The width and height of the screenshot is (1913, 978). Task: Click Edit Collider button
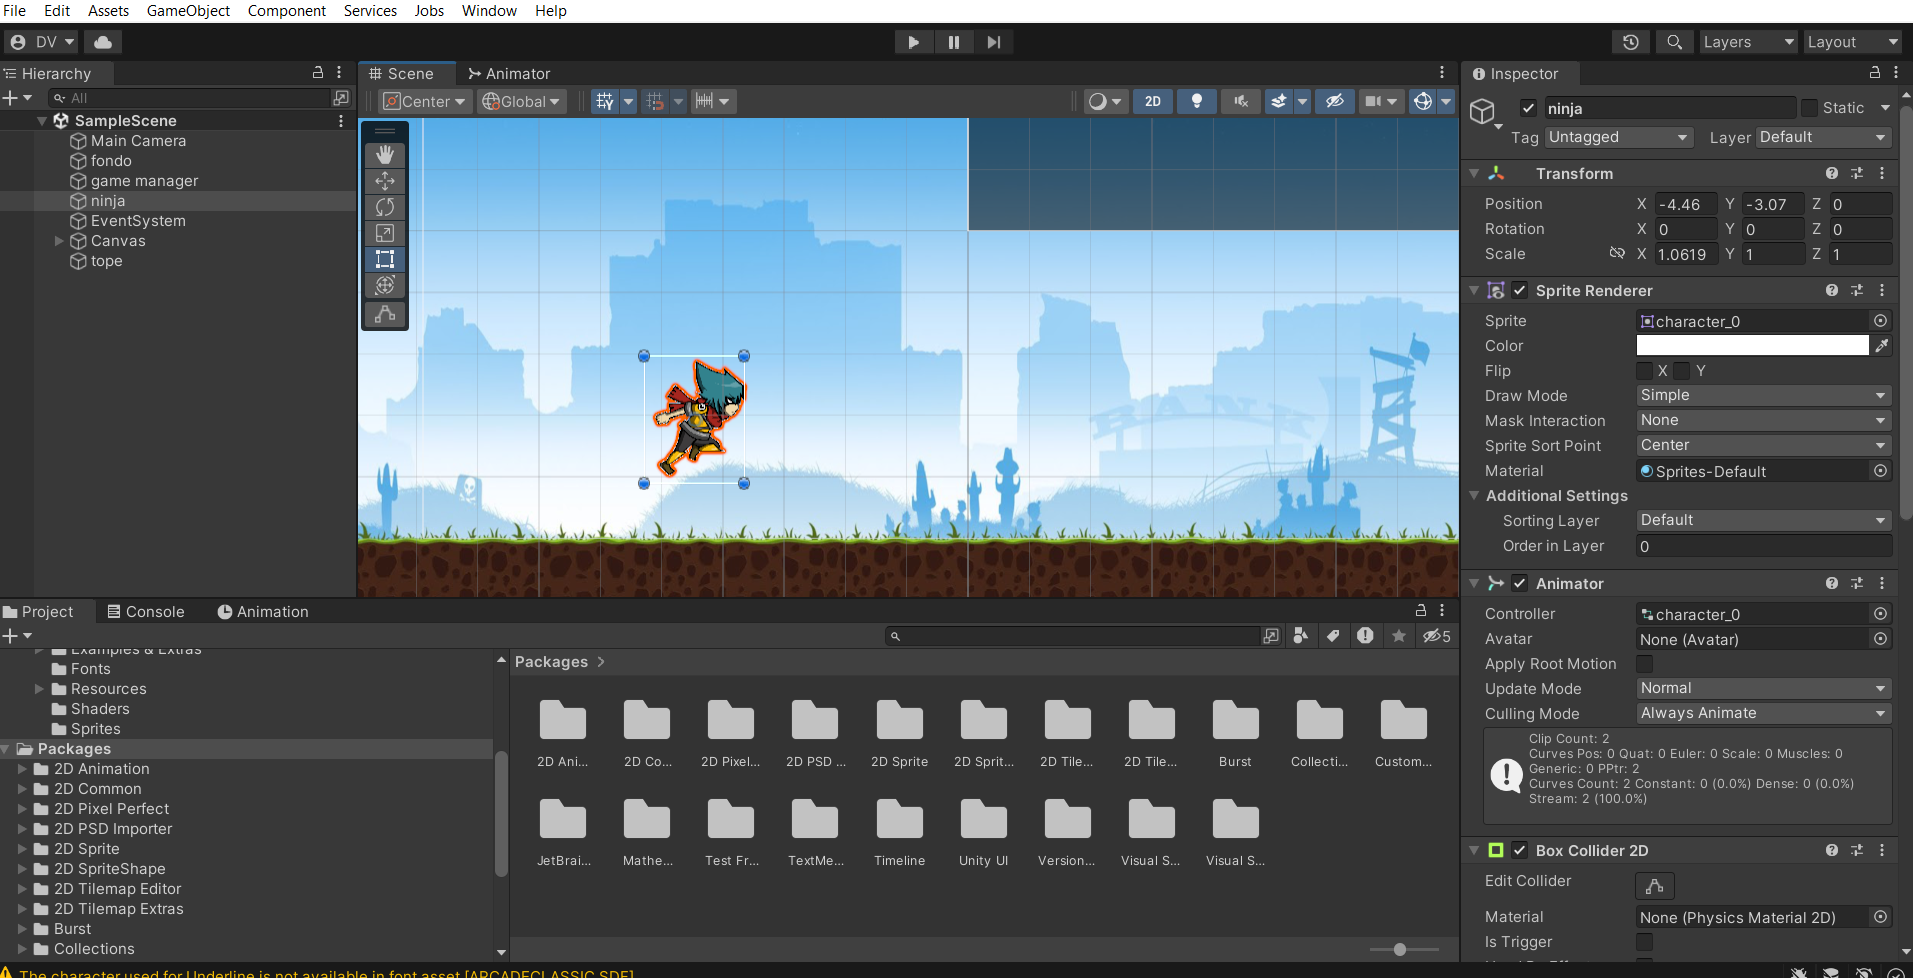[x=1655, y=886]
